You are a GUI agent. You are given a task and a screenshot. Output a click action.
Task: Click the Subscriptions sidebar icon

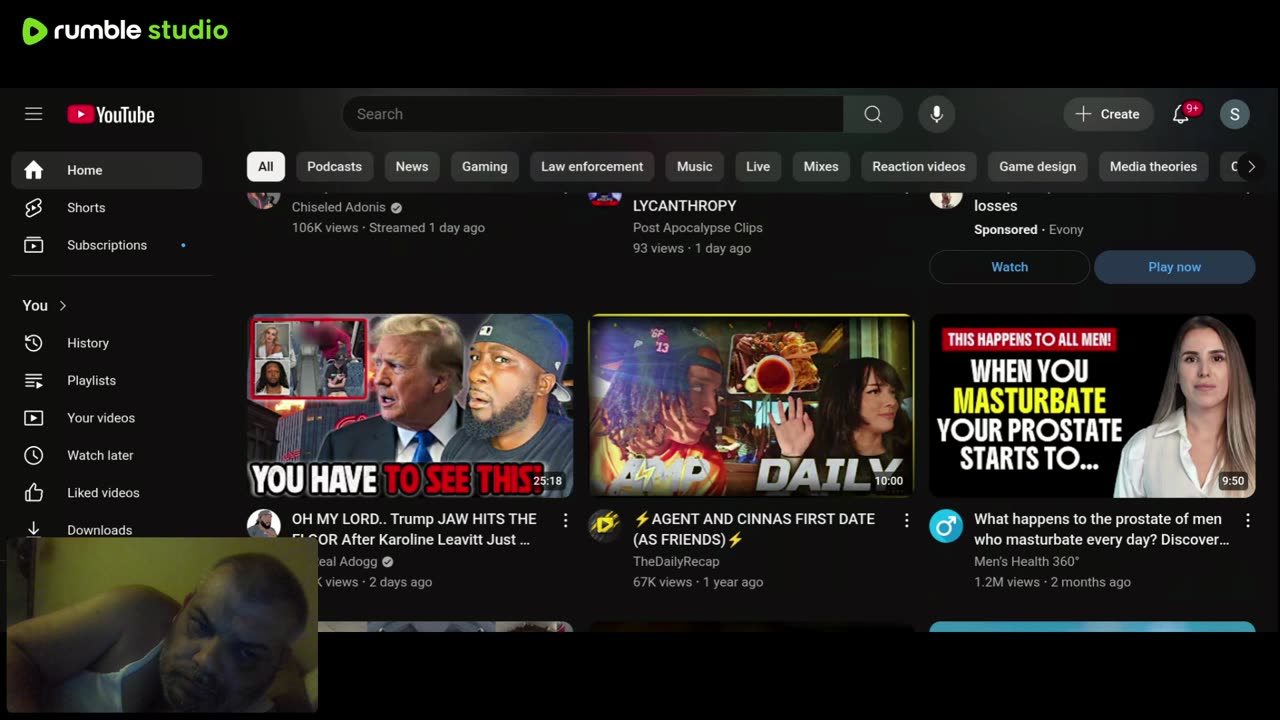34,245
